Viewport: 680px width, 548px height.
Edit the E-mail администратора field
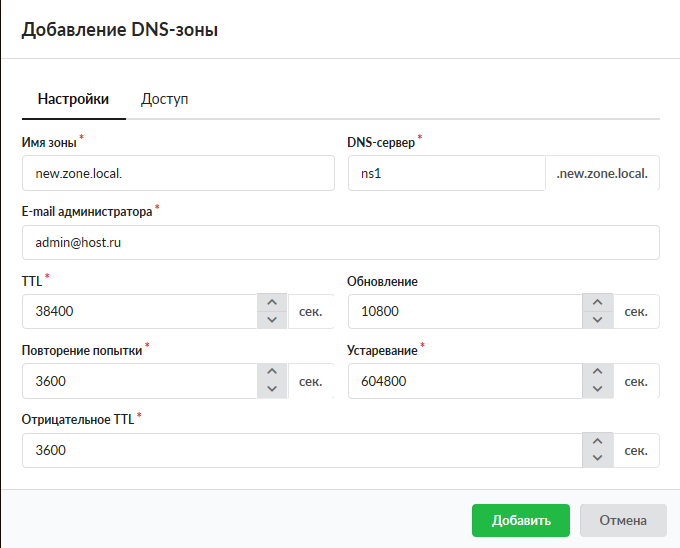coord(340,242)
